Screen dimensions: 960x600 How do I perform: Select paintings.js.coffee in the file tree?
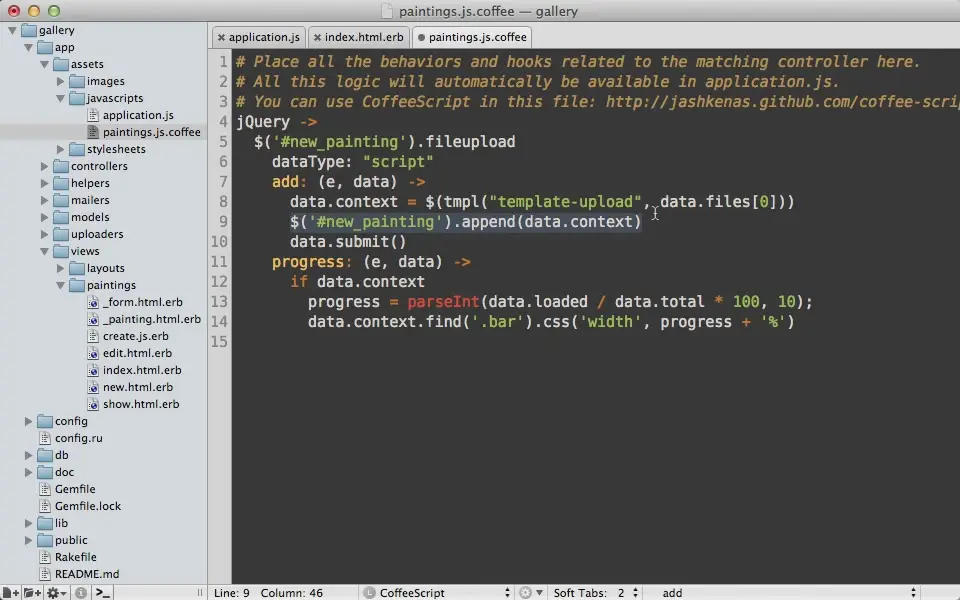[x=151, y=132]
